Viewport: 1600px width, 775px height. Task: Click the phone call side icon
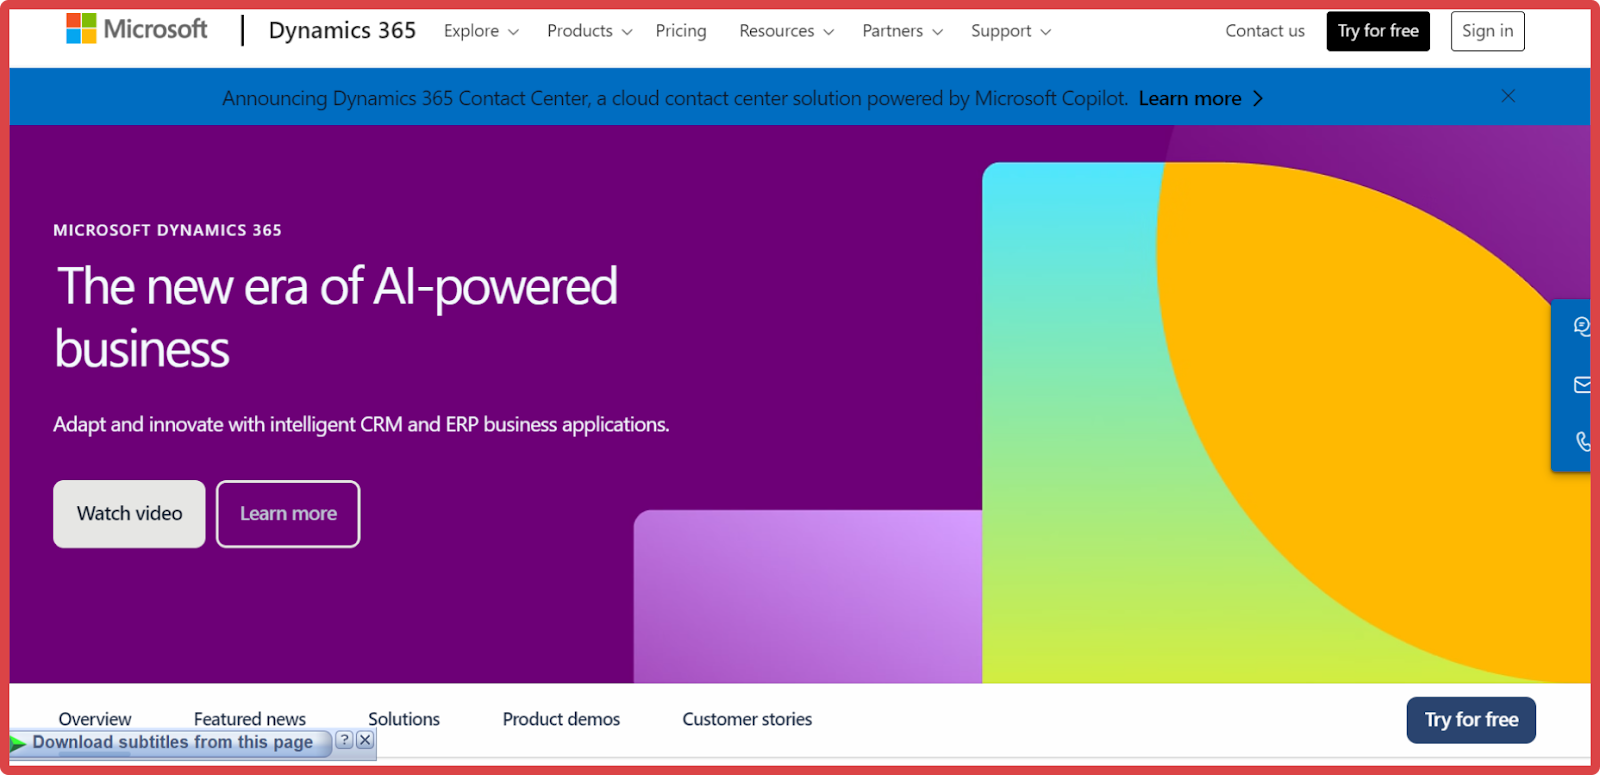(x=1582, y=441)
